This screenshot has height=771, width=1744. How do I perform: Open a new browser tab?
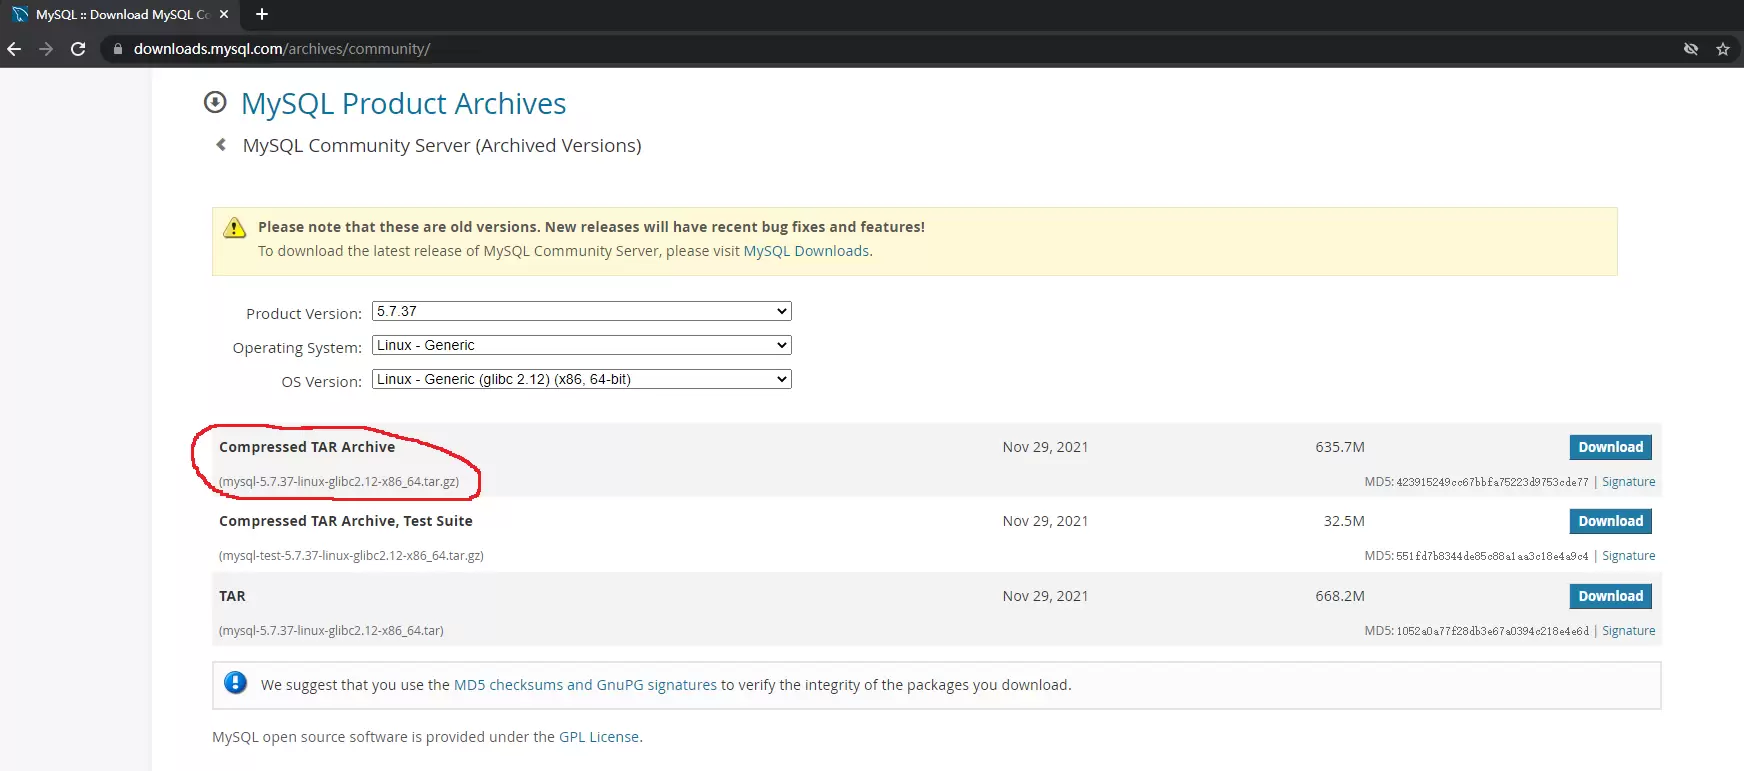coord(262,14)
